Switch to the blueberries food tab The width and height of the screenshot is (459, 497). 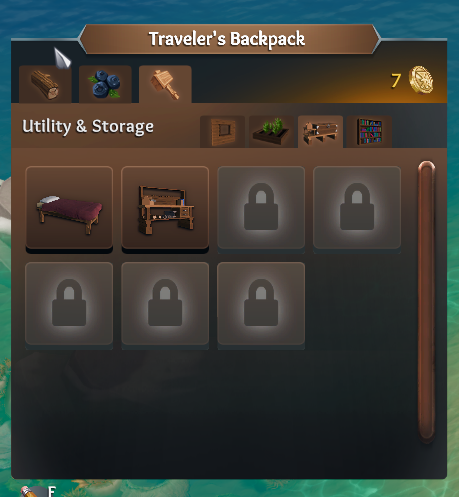[105, 84]
